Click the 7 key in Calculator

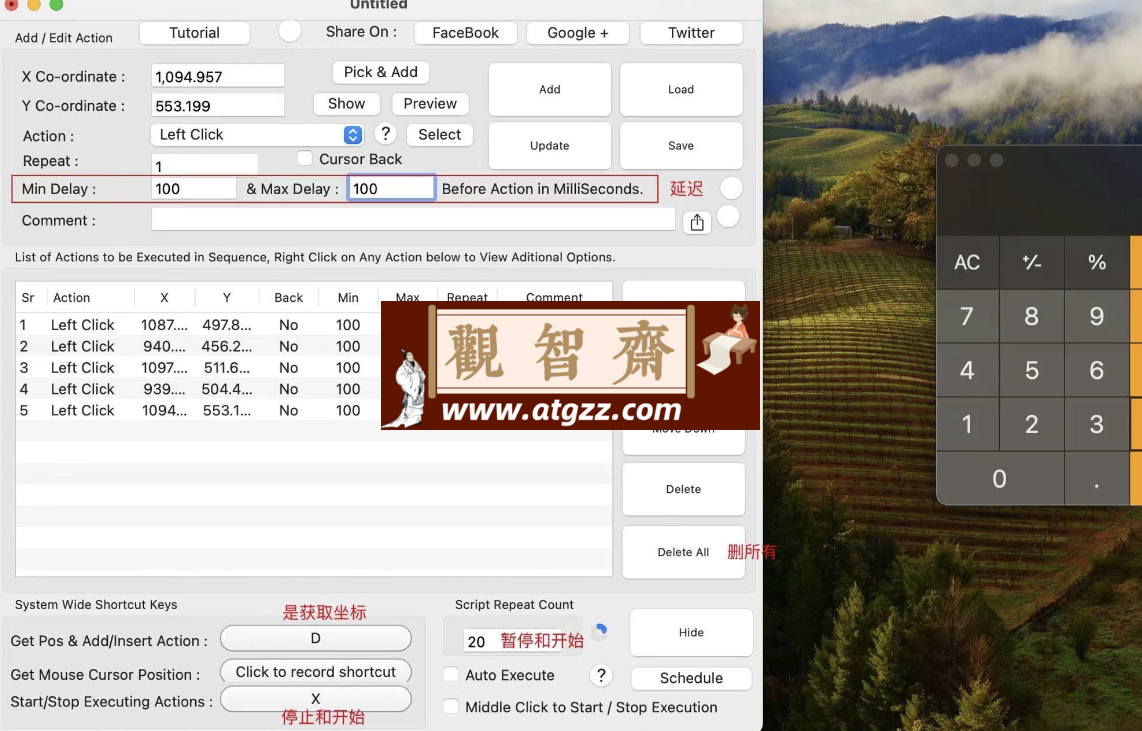coord(967,316)
